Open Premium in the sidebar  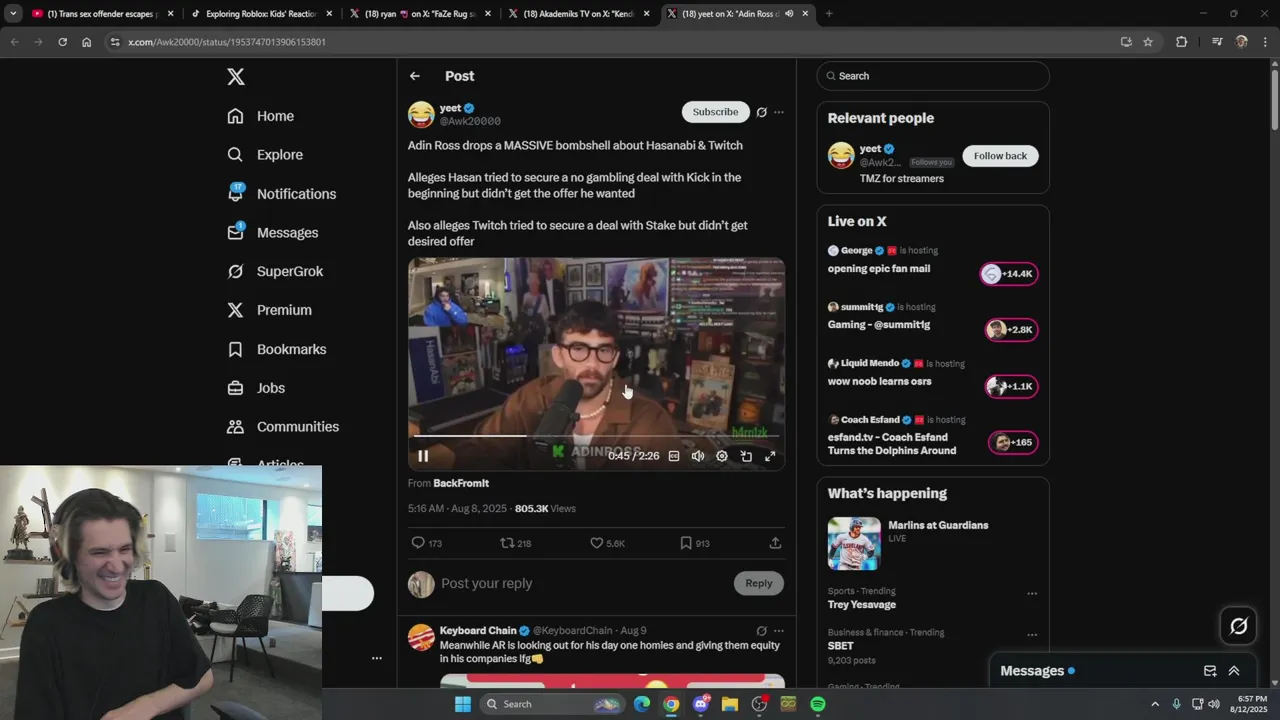(269, 310)
